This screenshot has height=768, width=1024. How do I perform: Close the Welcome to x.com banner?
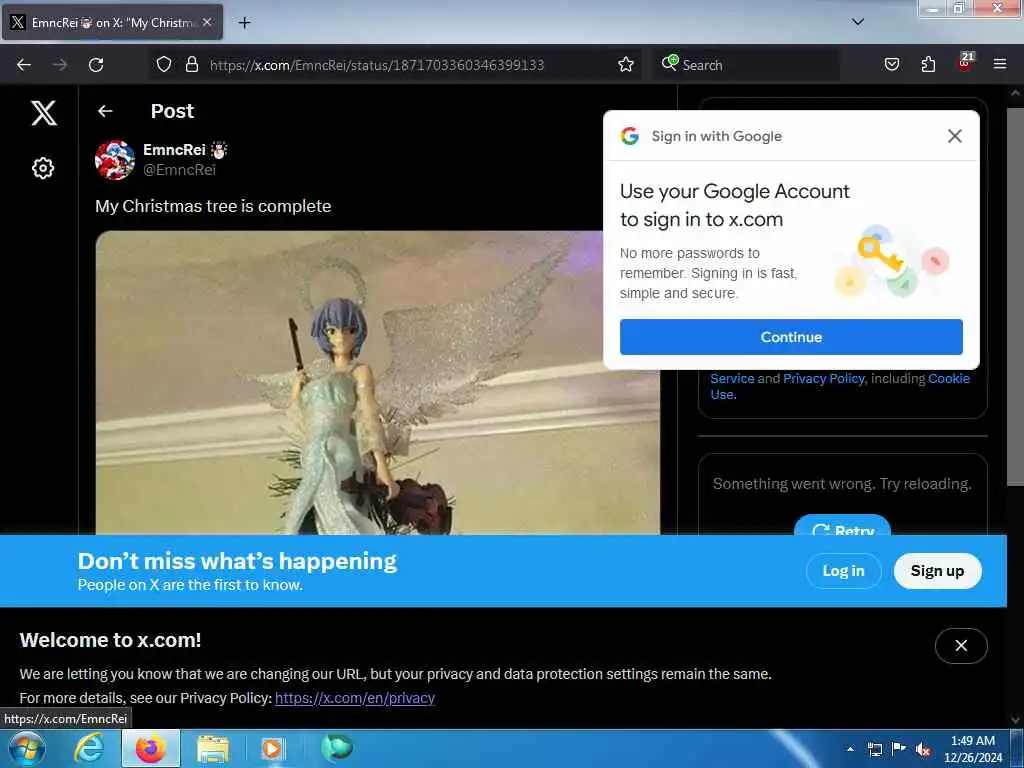tap(961, 645)
